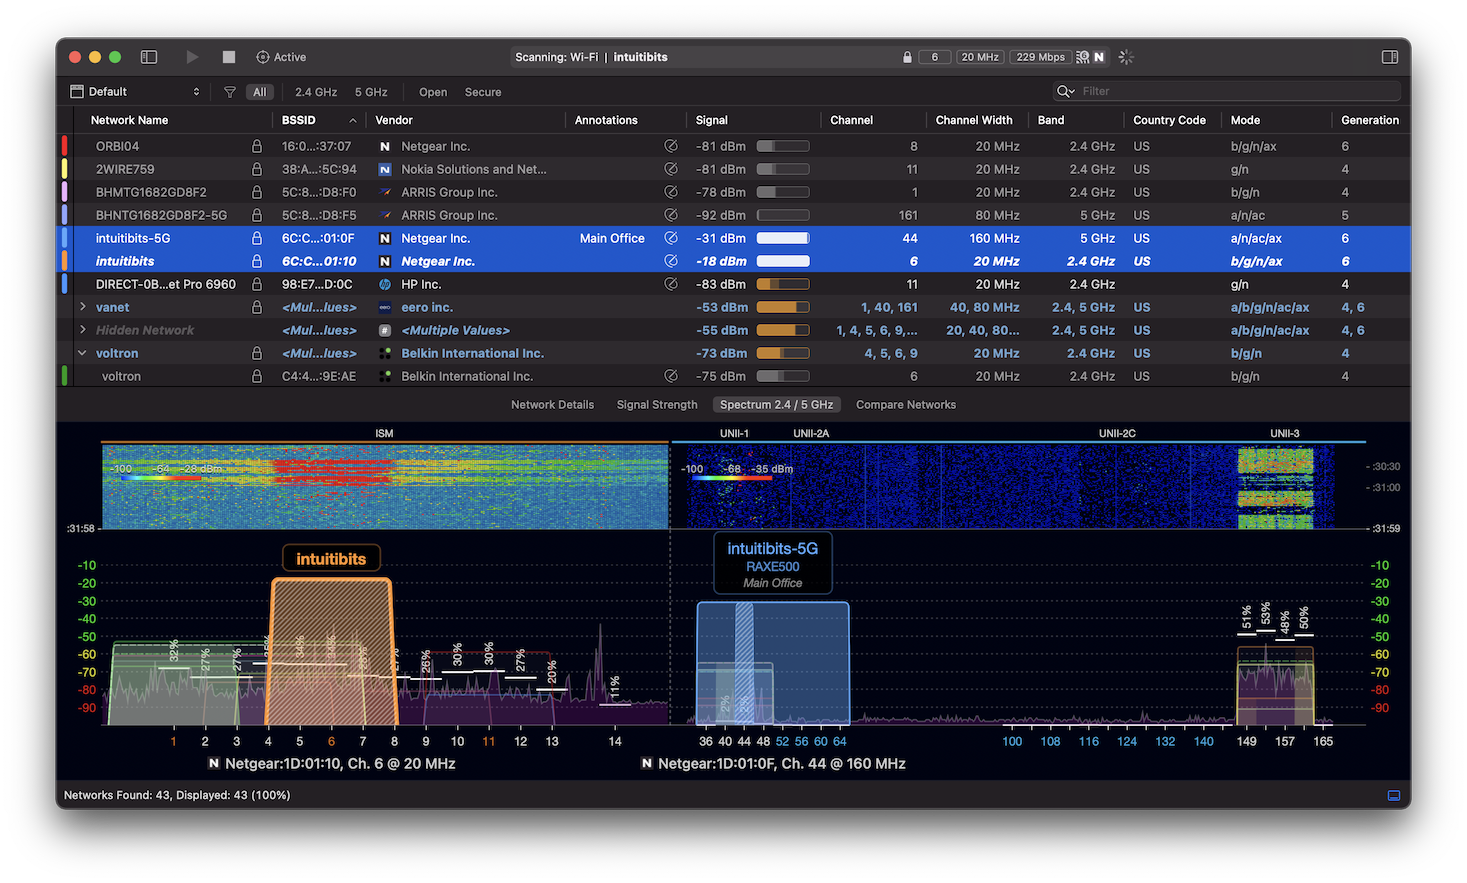
Task: Sort by Country Code column
Action: (1169, 120)
